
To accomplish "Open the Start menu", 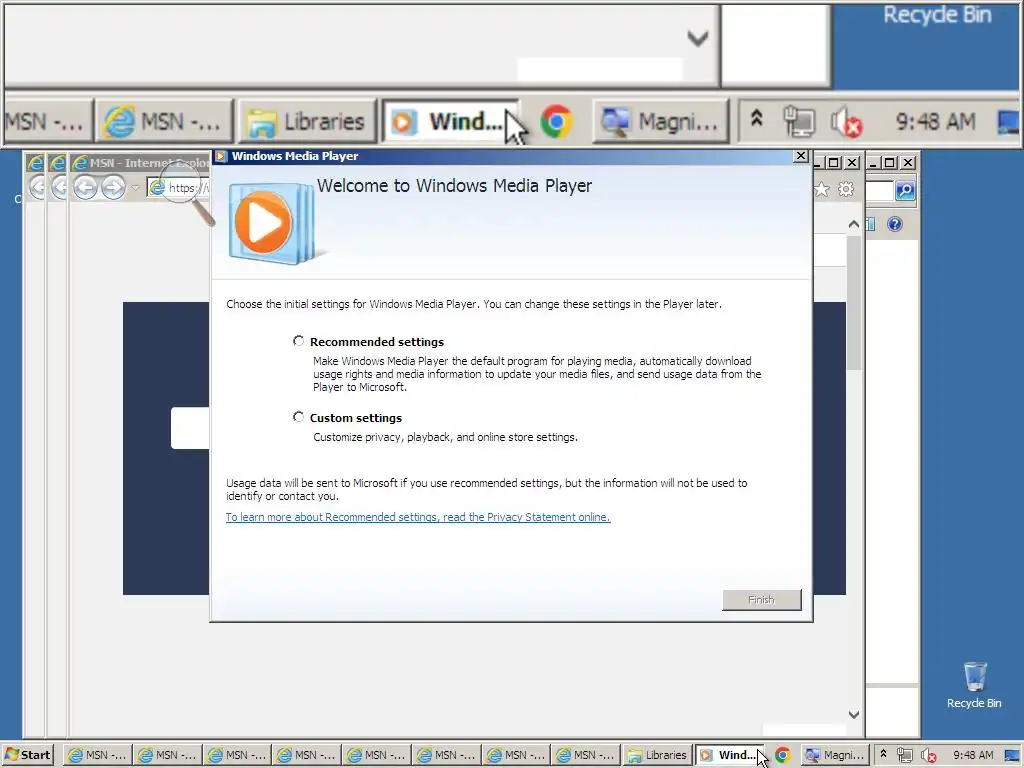I will (x=27, y=755).
